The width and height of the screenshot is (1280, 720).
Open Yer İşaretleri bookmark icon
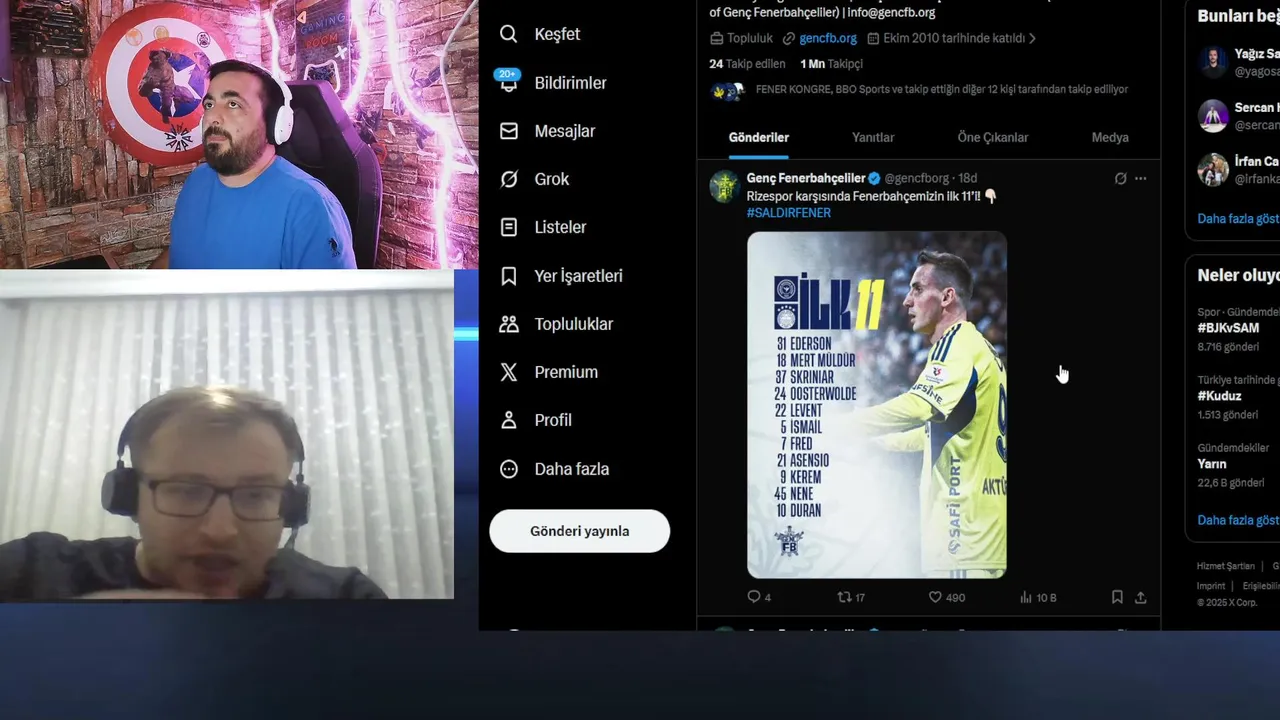click(x=508, y=276)
